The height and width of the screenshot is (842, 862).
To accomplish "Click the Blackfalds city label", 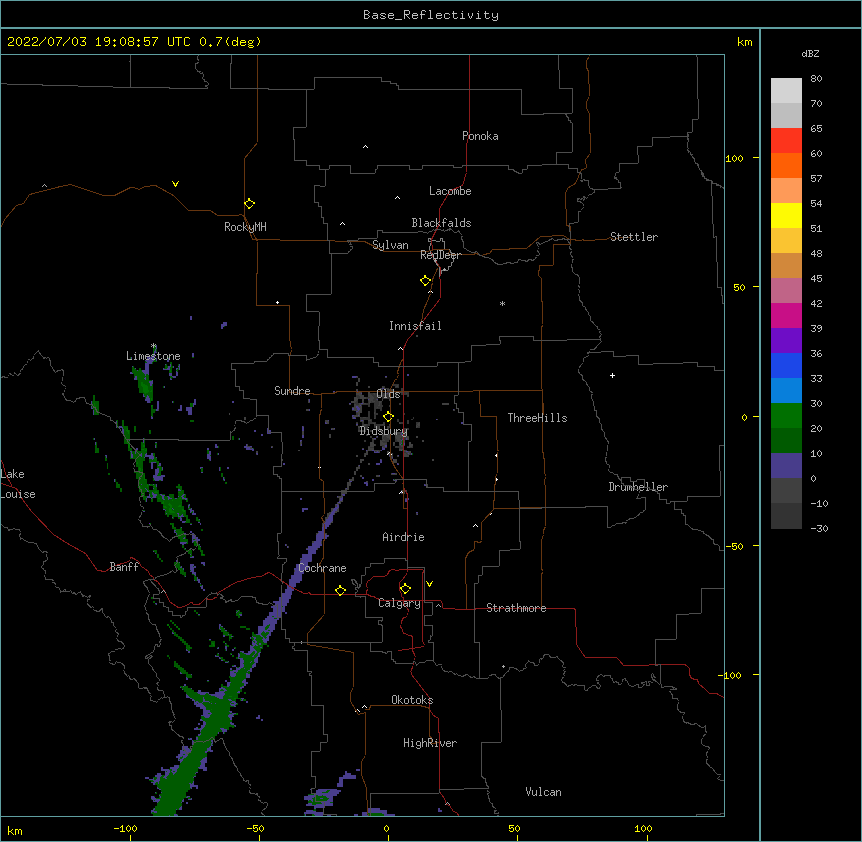I will 441,223.
